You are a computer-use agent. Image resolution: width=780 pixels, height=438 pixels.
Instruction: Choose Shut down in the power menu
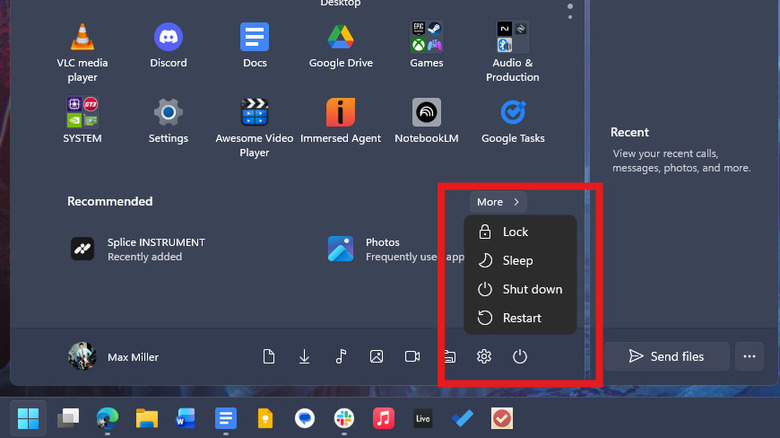pyautogui.click(x=520, y=289)
